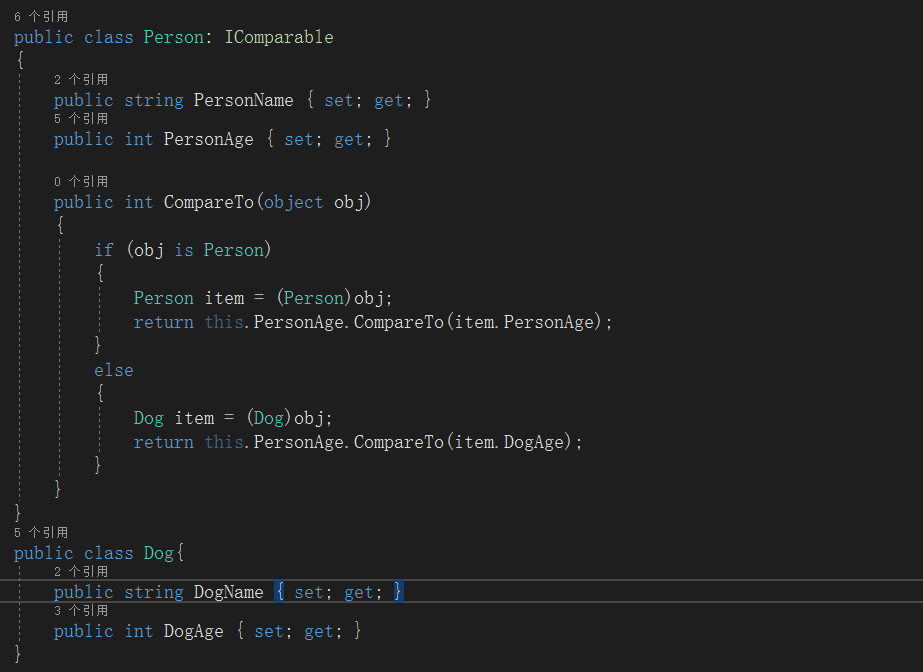Click the 'int' keyword on the CompareTo line
Viewport: 923px width, 672px height.
(x=139, y=202)
